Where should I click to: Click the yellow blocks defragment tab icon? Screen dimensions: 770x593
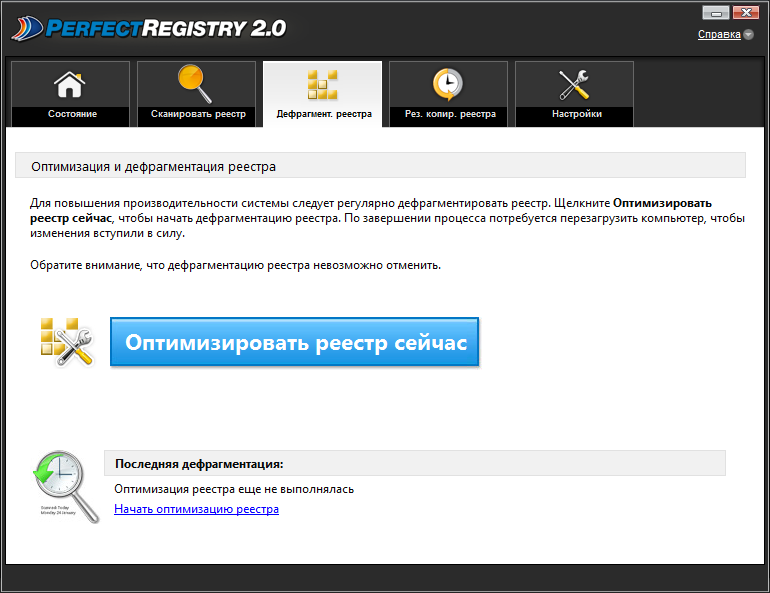pos(322,84)
